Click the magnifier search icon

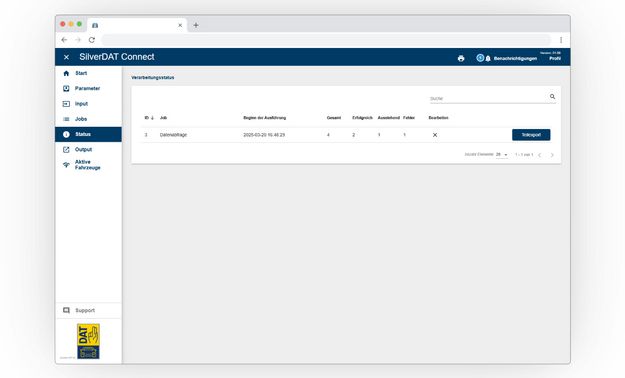pyautogui.click(x=552, y=96)
